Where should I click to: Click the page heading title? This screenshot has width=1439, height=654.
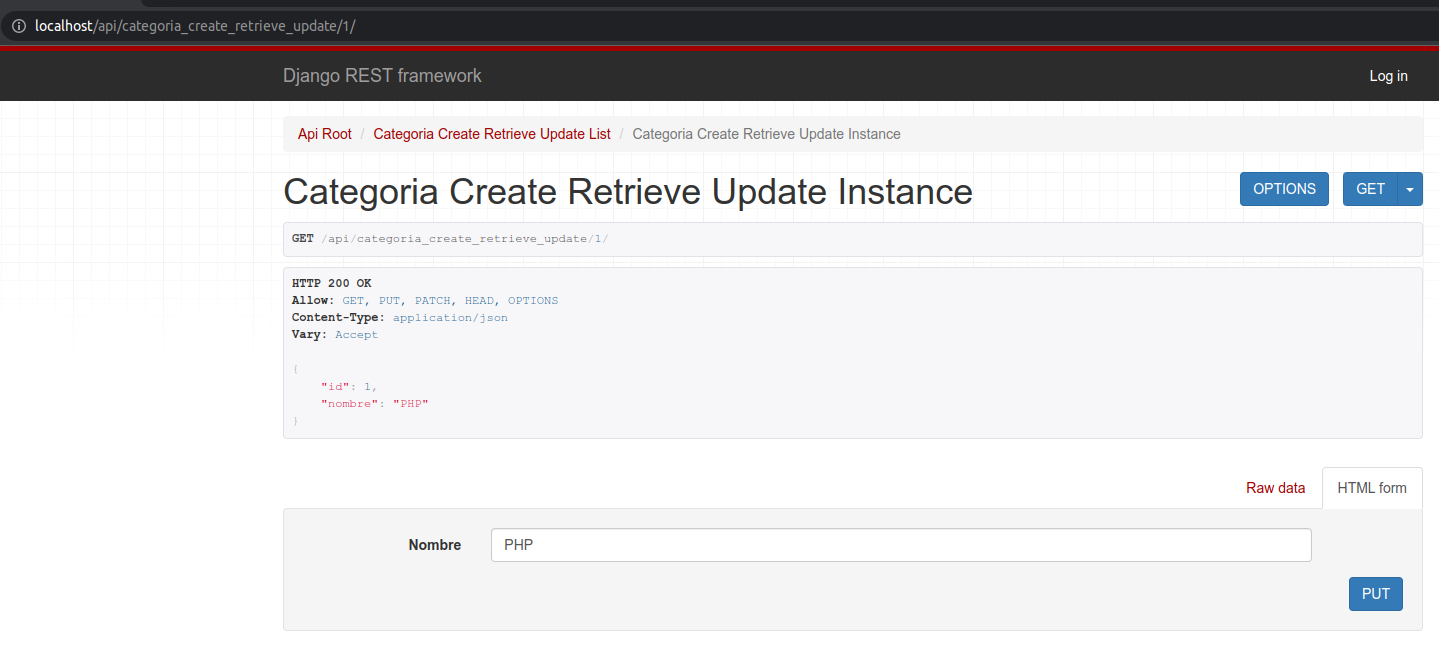(x=627, y=191)
